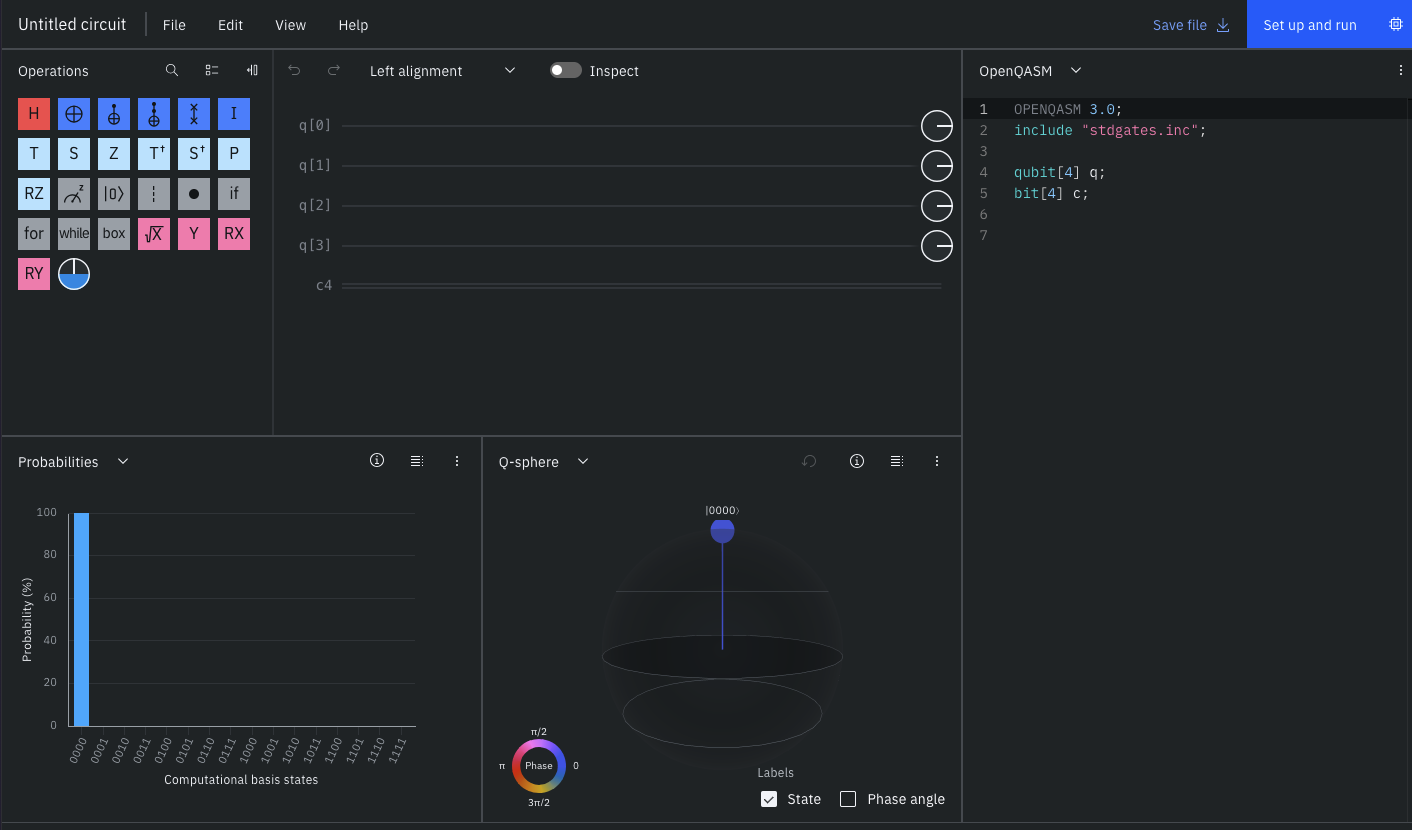
Task: Open the Help menu
Action: (353, 25)
